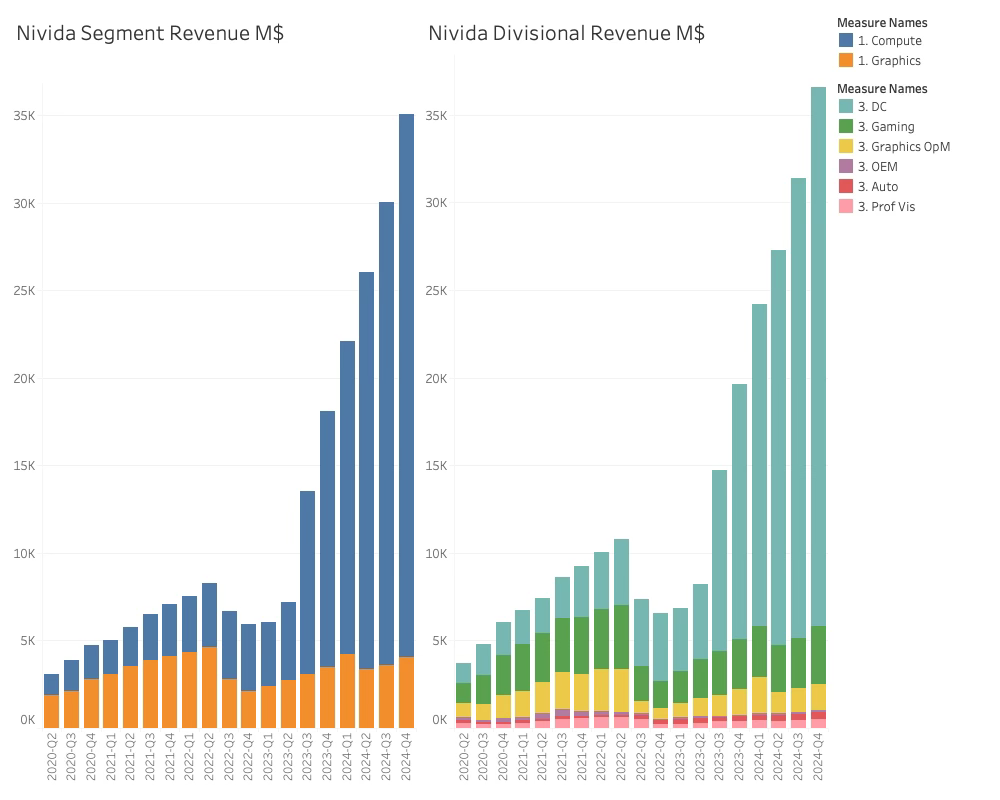This screenshot has width=1000, height=800.
Task: Click the red Auto legend swatch
Action: [x=846, y=186]
